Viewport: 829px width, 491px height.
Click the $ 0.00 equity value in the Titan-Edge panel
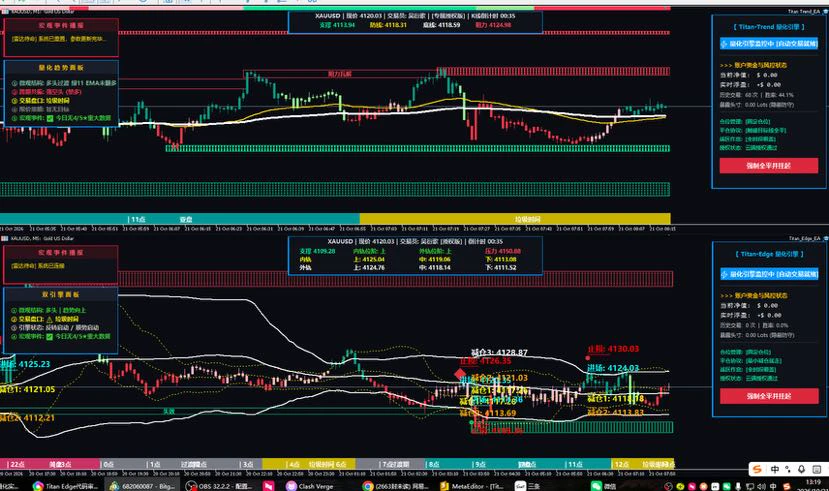click(x=767, y=305)
